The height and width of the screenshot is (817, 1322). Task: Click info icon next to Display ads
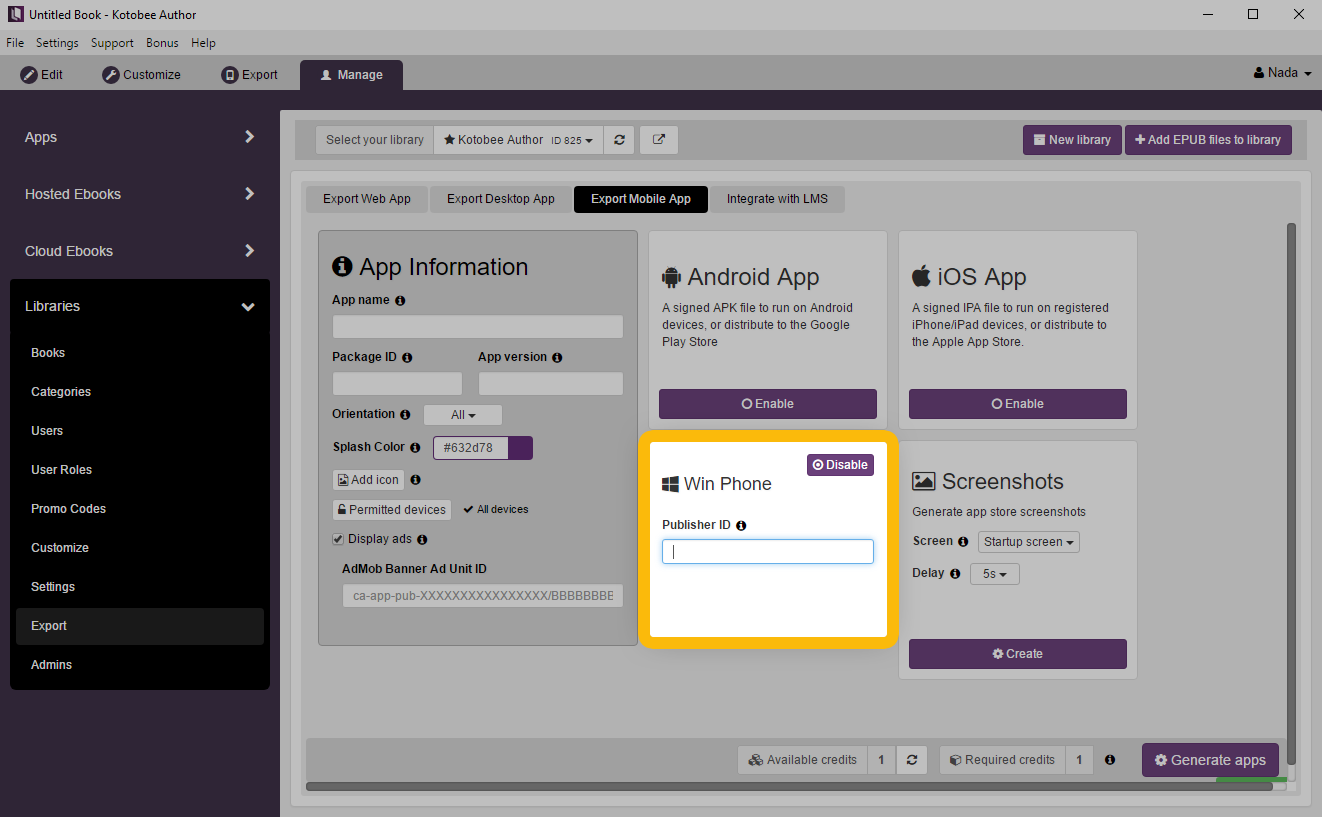point(422,539)
